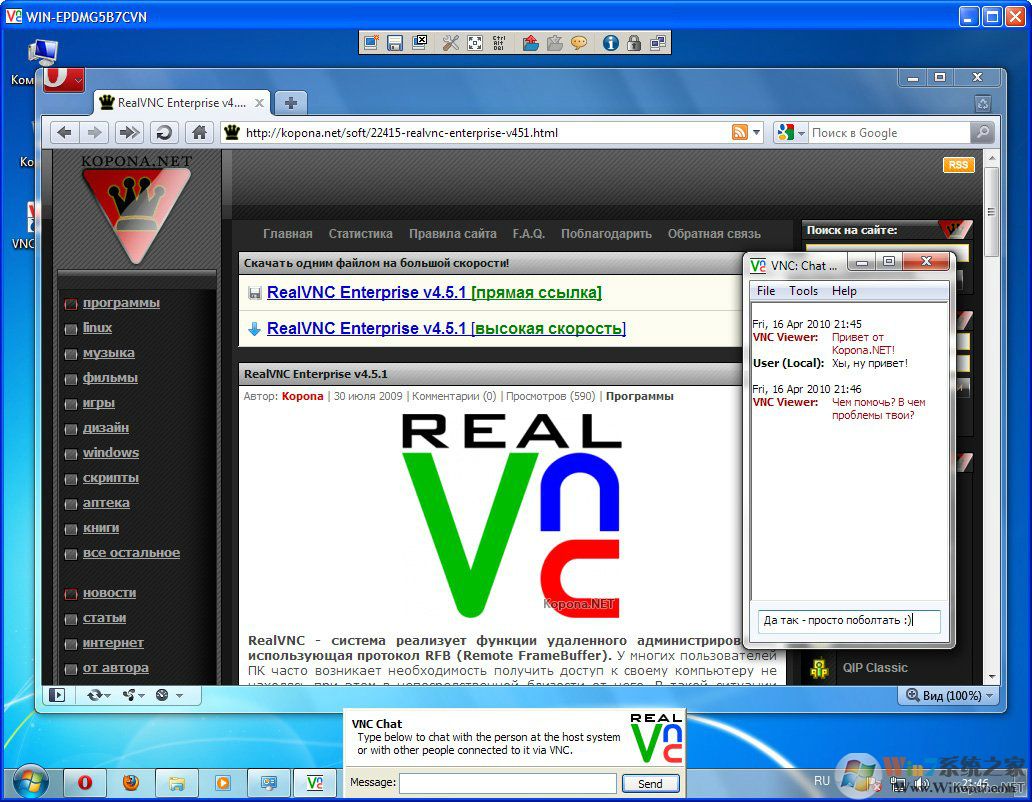Toggle full-screen mode from the VNC toolbar

coord(476,43)
